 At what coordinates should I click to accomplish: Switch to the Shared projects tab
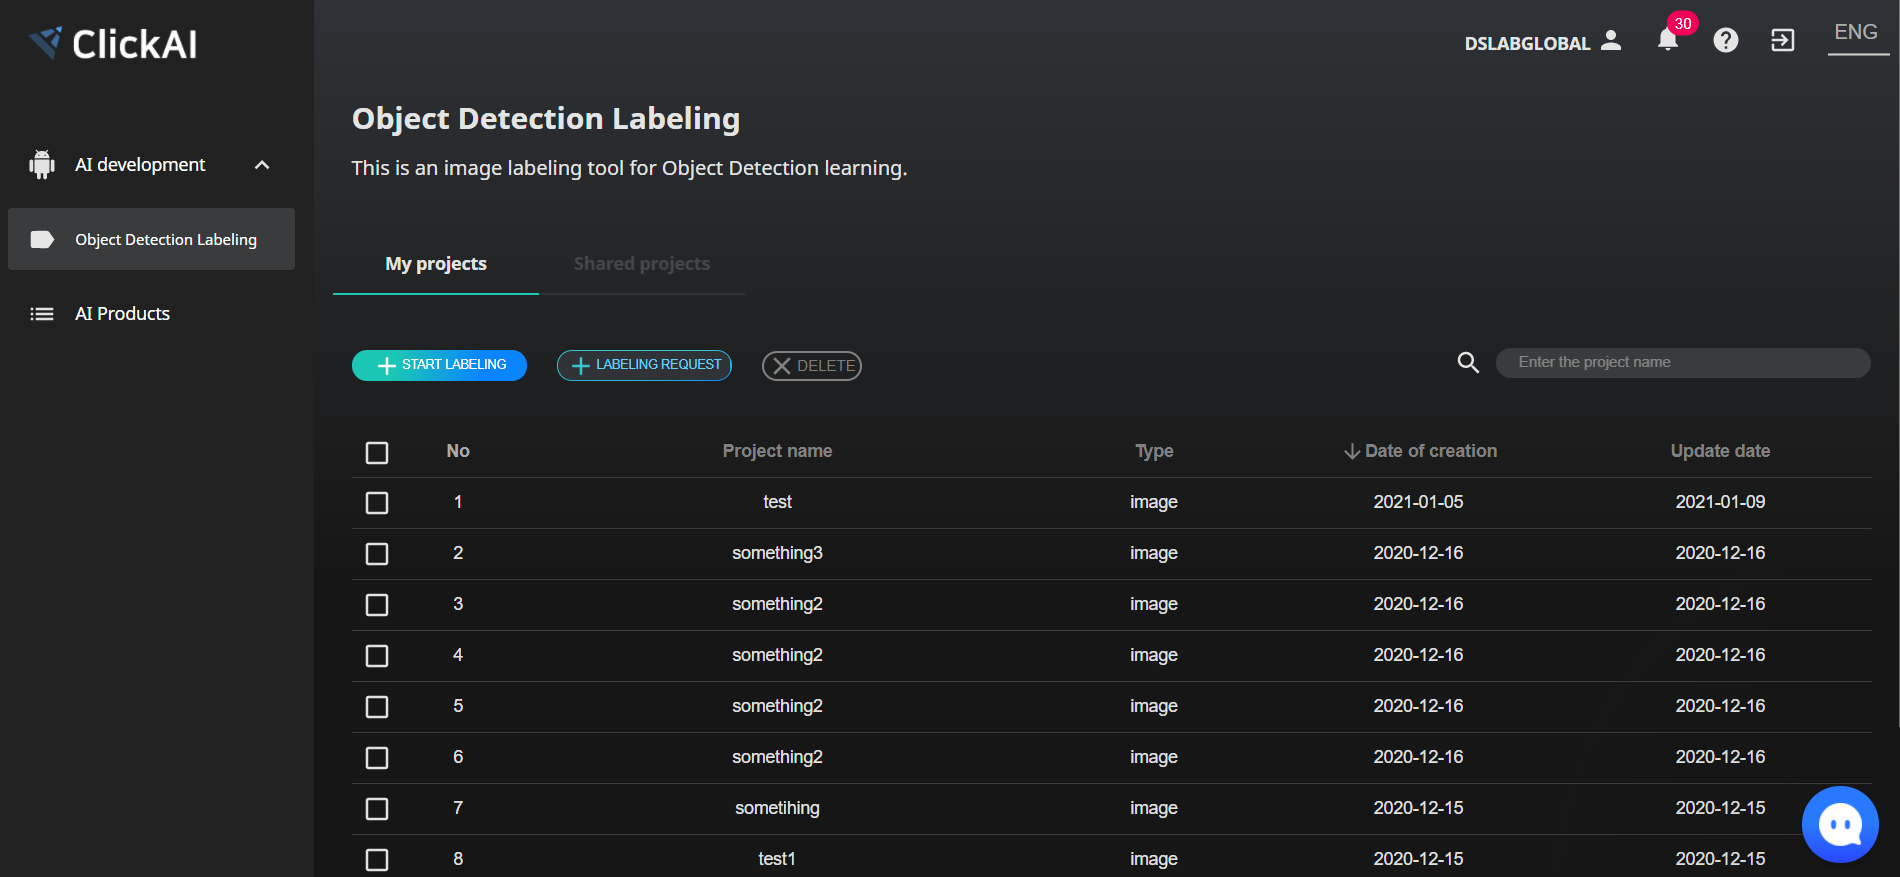641,264
